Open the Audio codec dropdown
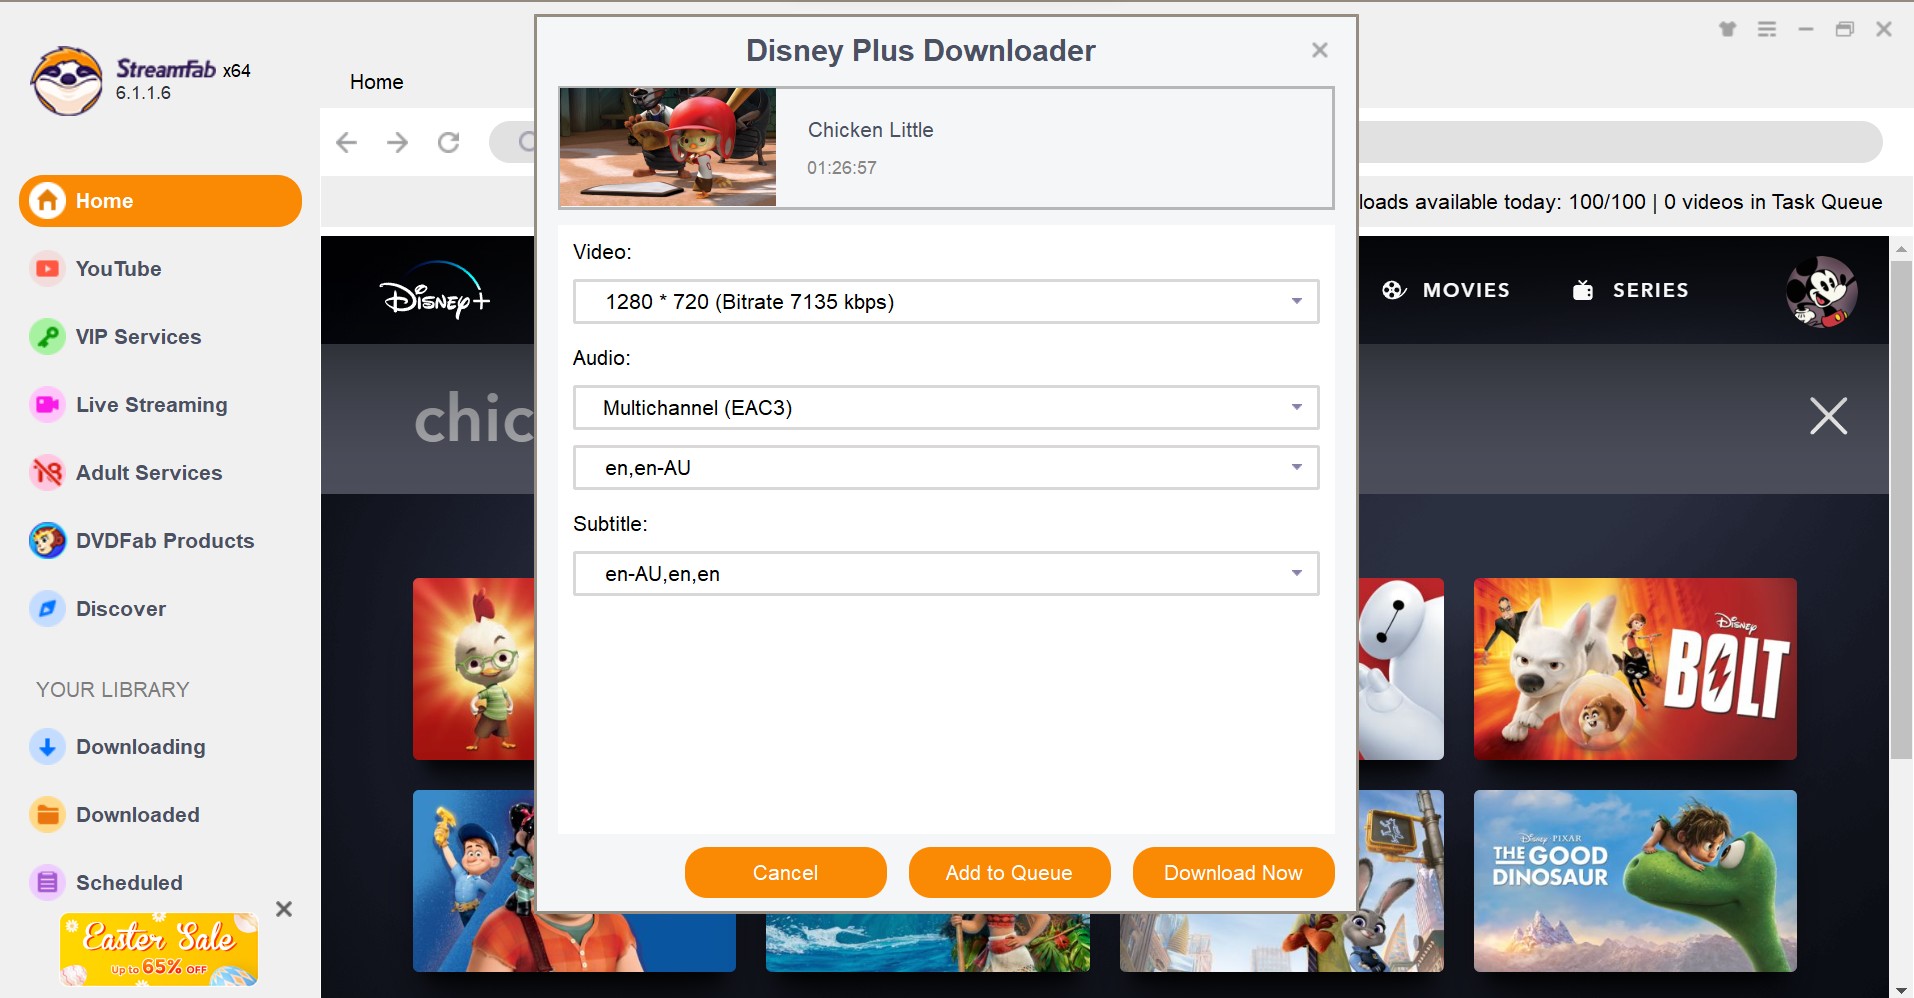 946,408
